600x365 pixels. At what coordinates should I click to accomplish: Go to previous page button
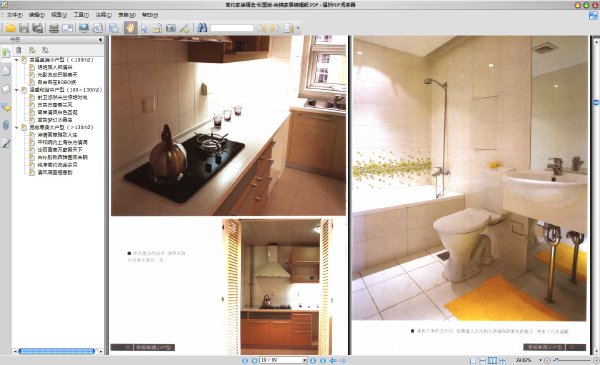pyautogui.click(x=254, y=361)
